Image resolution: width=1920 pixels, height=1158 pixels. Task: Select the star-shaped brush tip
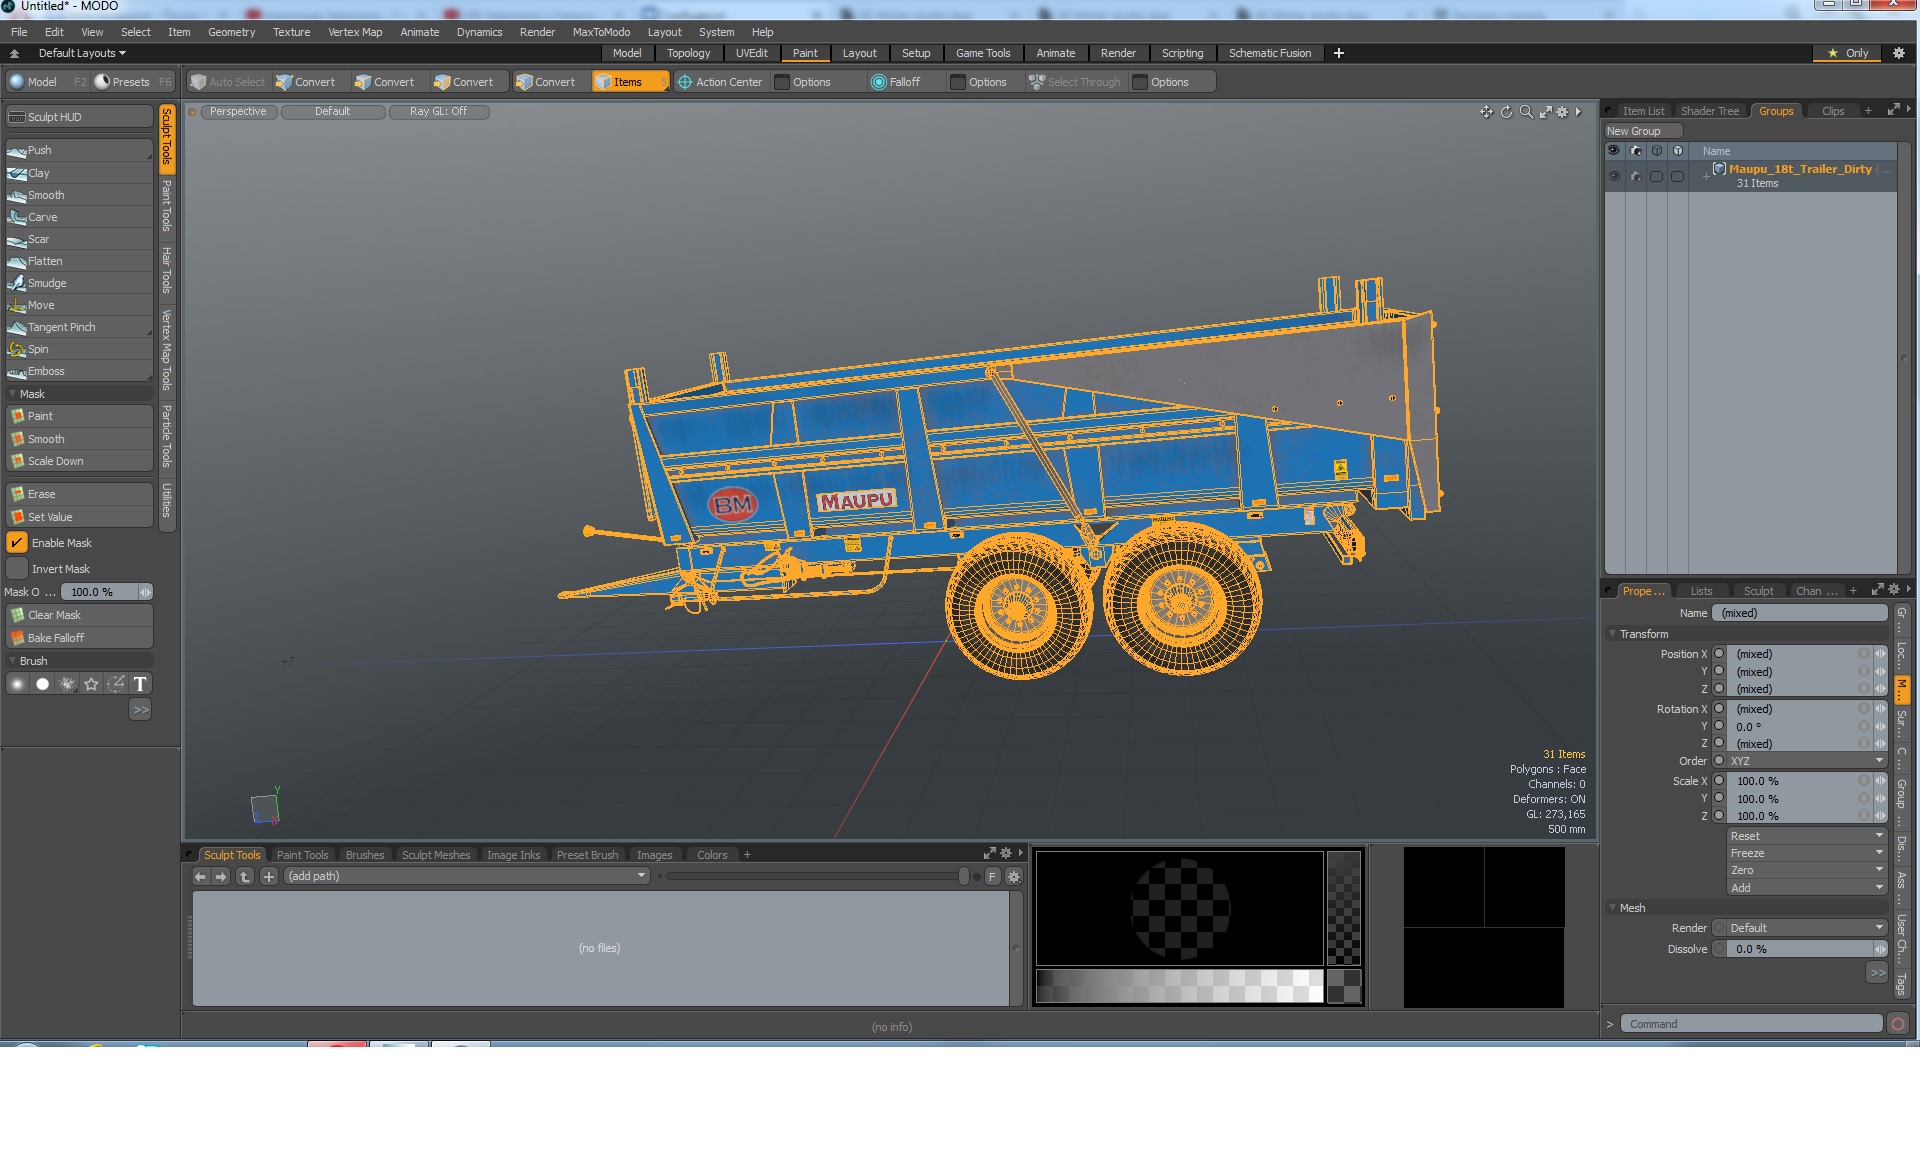click(x=91, y=684)
